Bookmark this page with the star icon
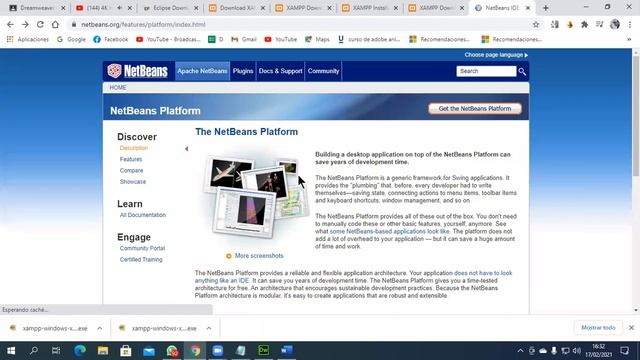The width and height of the screenshot is (640, 360). click(x=536, y=24)
